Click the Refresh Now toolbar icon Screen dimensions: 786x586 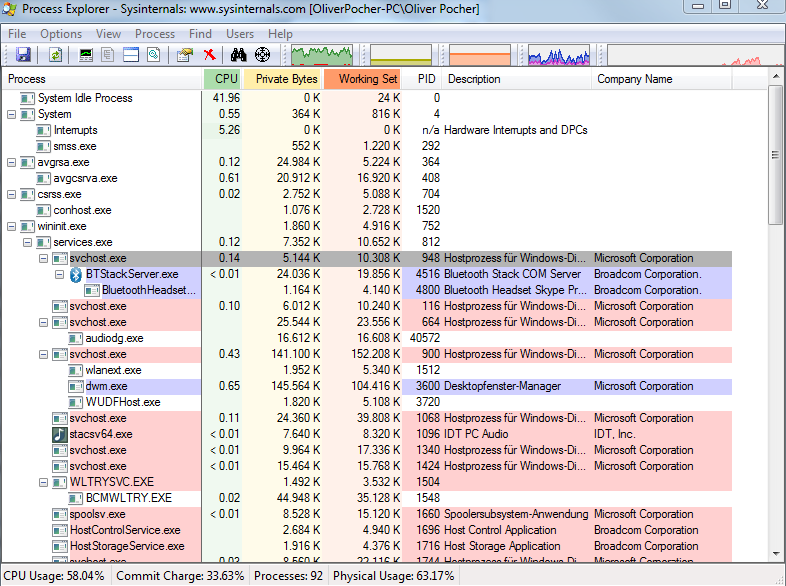55,54
